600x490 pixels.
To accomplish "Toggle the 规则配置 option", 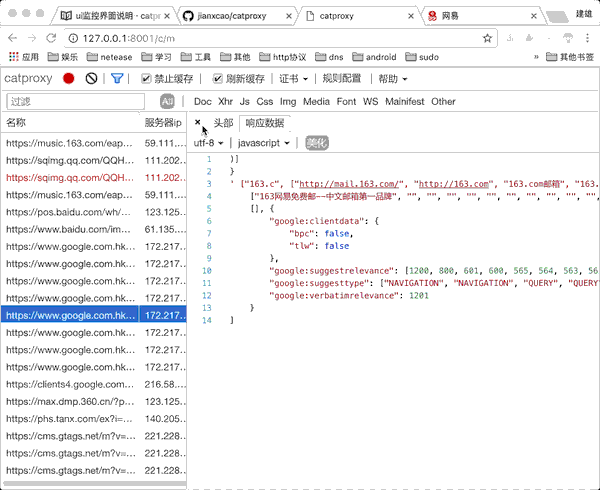I will coord(341,79).
